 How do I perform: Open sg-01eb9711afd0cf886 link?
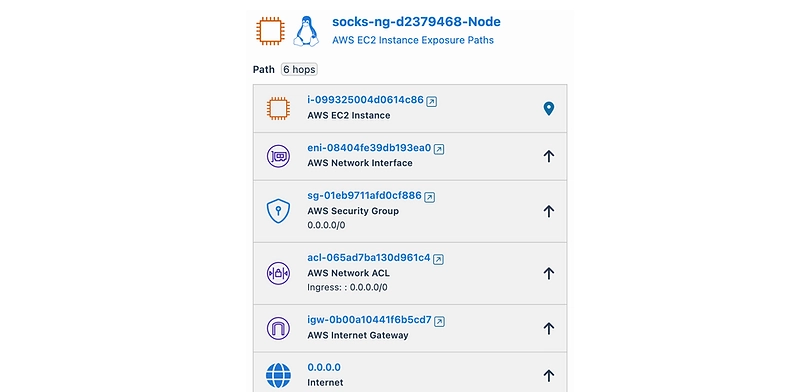(364, 195)
